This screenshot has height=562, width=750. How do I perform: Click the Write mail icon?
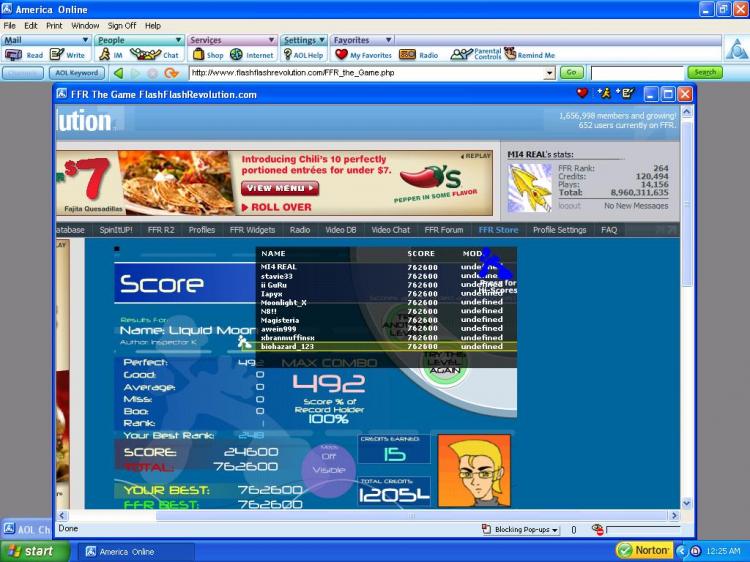tap(57, 55)
